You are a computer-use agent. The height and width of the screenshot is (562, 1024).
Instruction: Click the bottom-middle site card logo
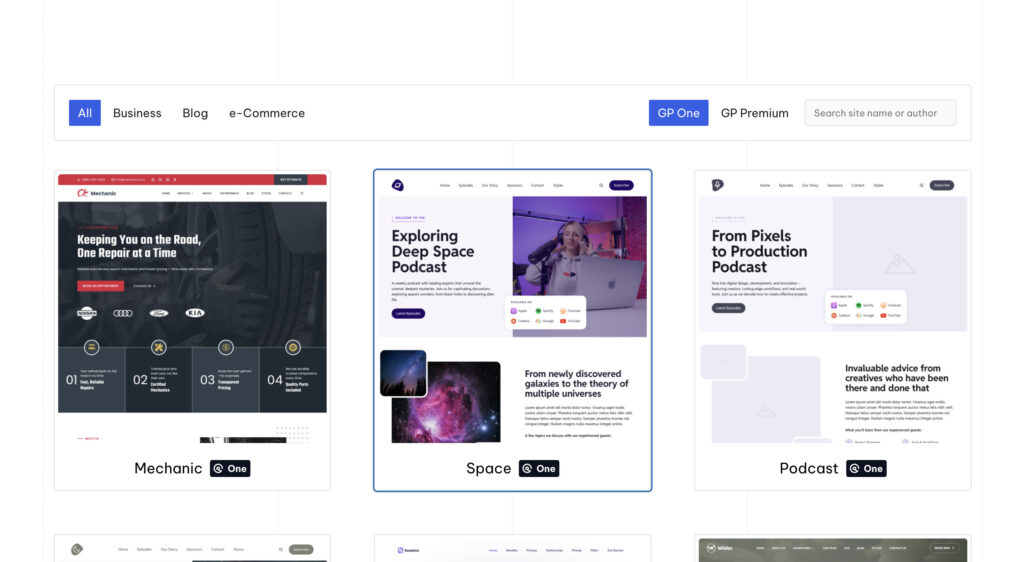pos(408,550)
